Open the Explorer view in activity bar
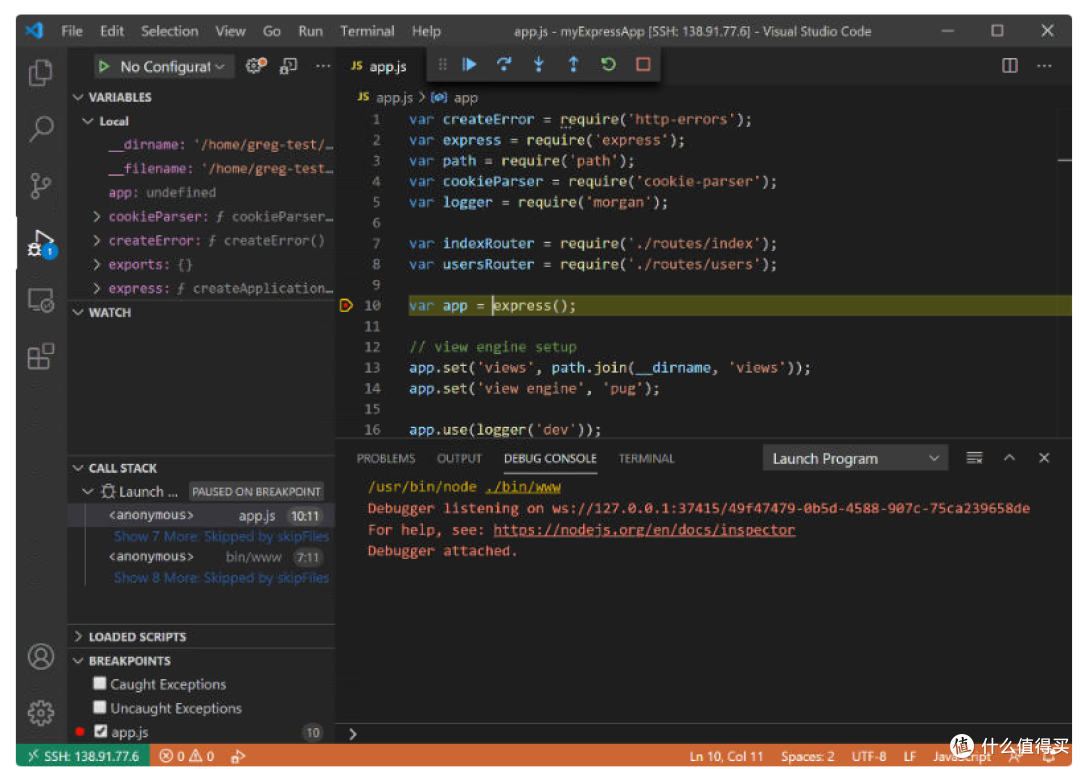Viewport: 1080px width, 769px height. 41,73
